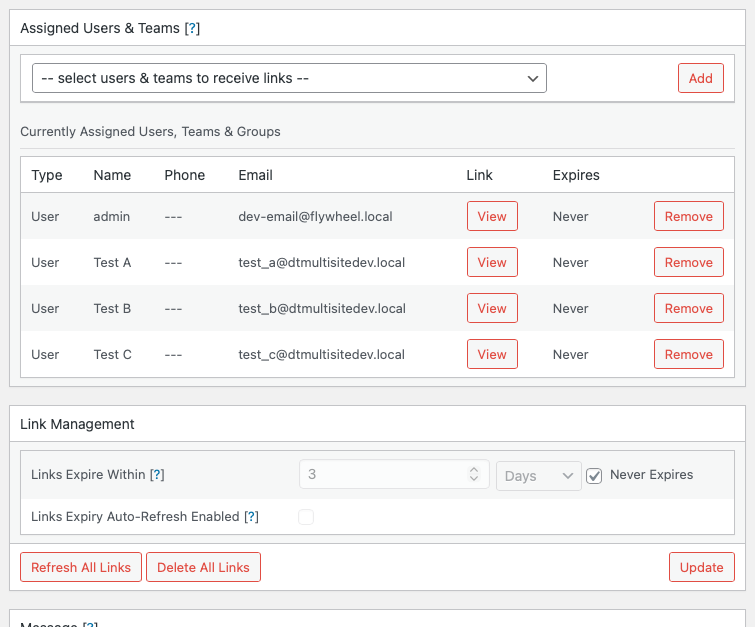Enable Links Expiry Auto-Refresh checkbox

[306, 517]
